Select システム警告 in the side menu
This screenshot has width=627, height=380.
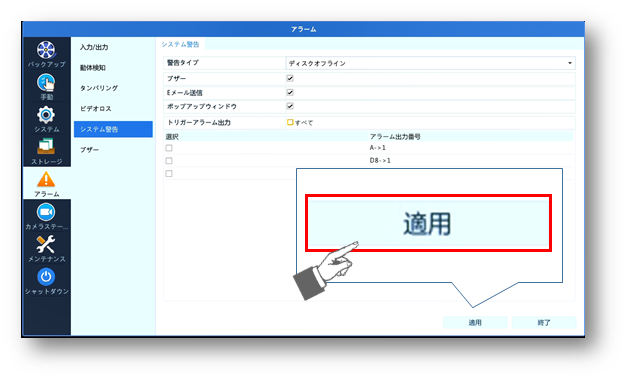click(x=113, y=129)
